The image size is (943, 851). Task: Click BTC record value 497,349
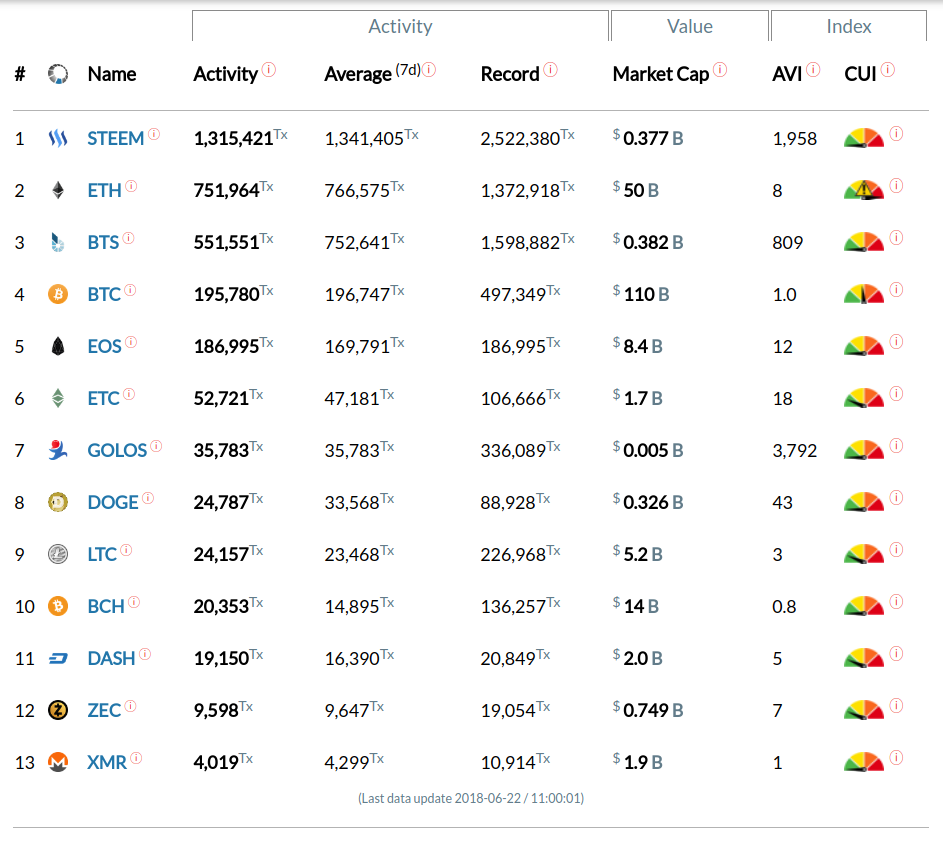pos(513,295)
